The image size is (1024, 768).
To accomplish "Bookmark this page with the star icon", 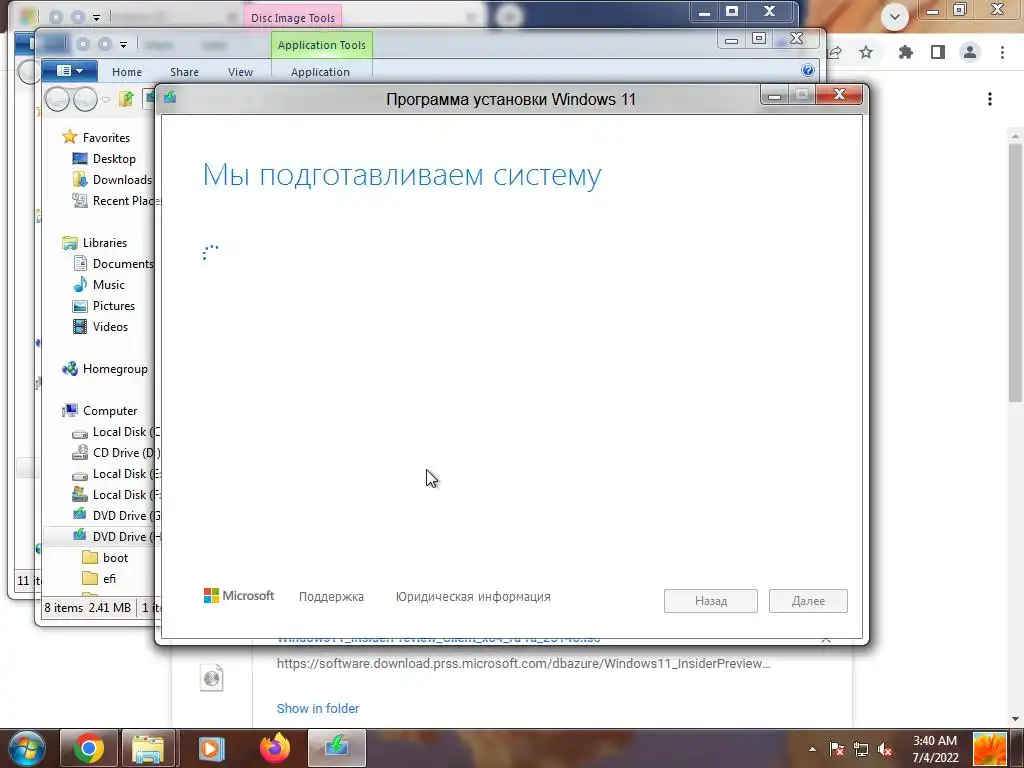I will click(866, 52).
